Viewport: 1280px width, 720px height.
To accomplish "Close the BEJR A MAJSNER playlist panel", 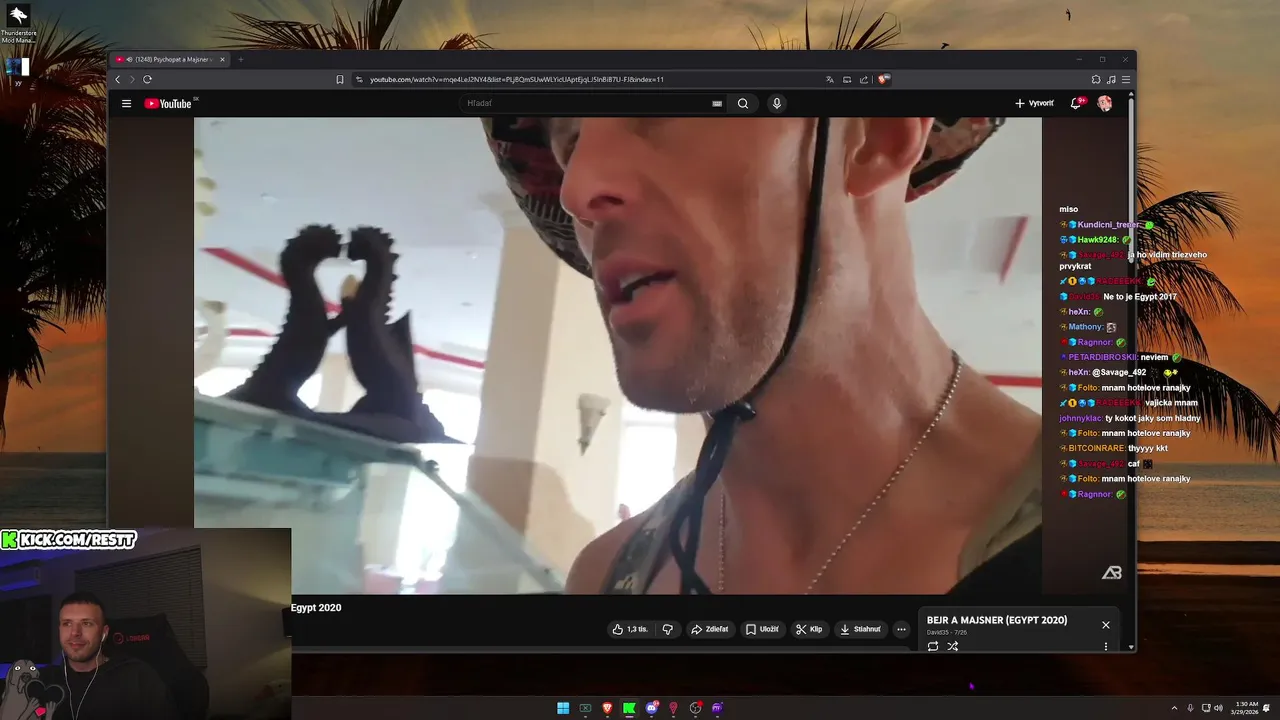I will click(x=1106, y=625).
